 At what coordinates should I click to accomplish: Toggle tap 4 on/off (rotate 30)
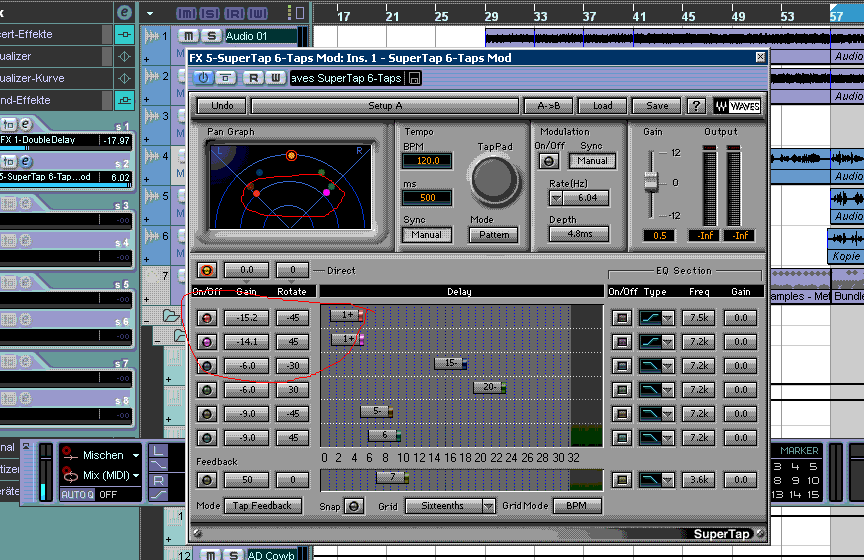[207, 390]
